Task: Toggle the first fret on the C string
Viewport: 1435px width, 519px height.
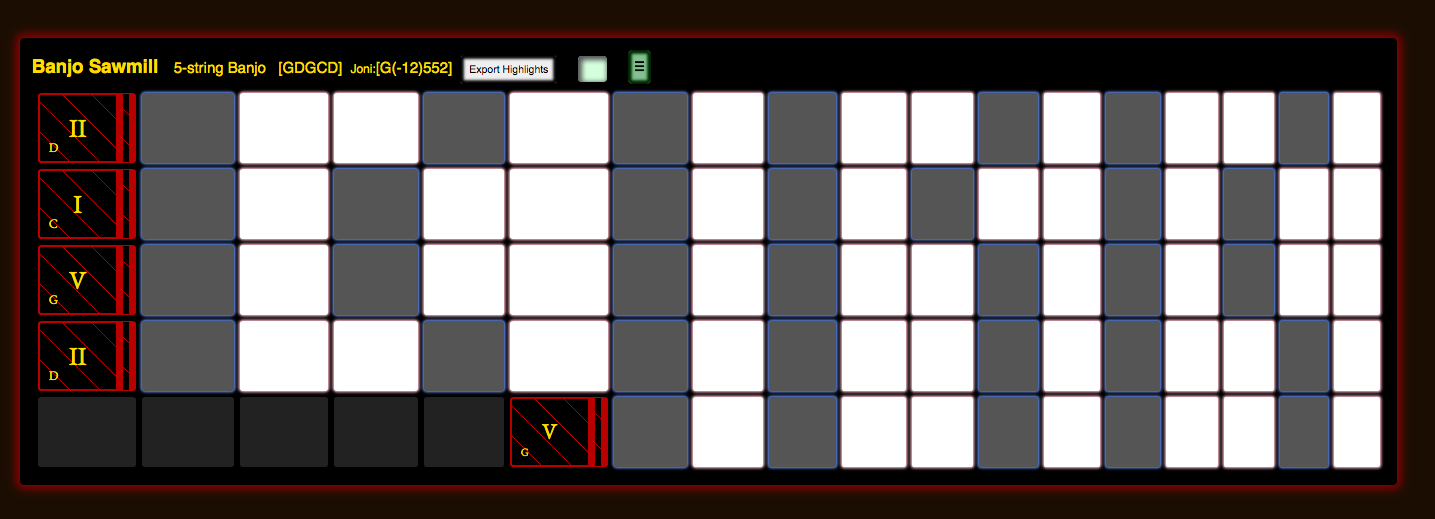Action: tap(188, 204)
